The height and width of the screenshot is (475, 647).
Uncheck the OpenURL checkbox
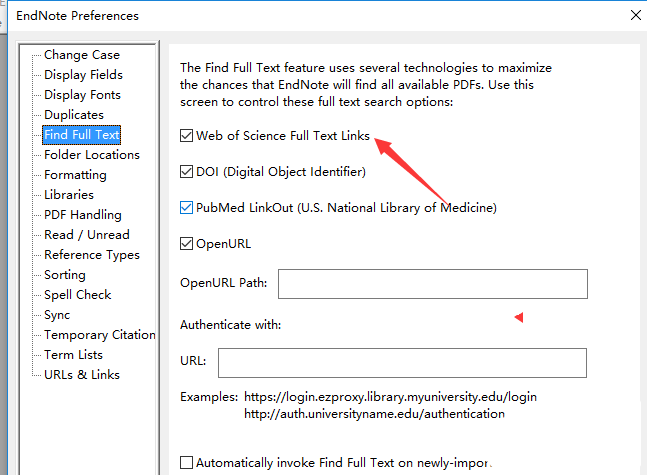pos(187,243)
